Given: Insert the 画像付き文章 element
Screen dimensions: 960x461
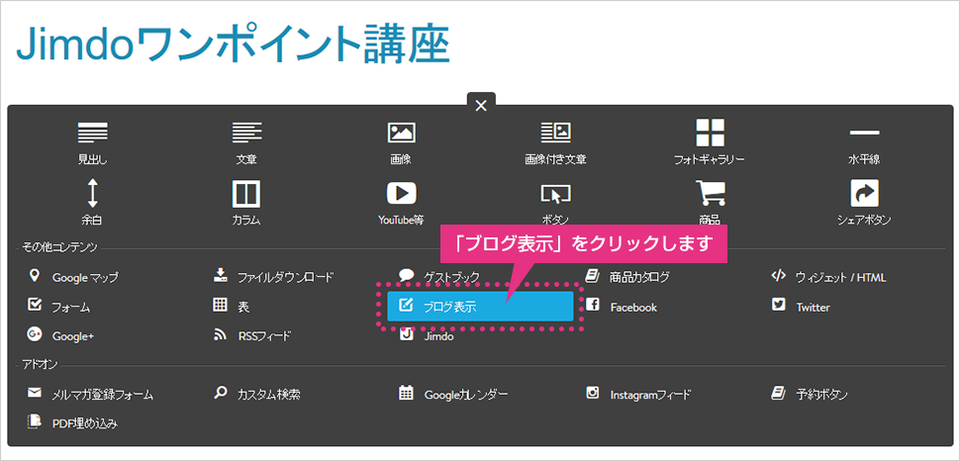Looking at the screenshot, I should coord(555,143).
